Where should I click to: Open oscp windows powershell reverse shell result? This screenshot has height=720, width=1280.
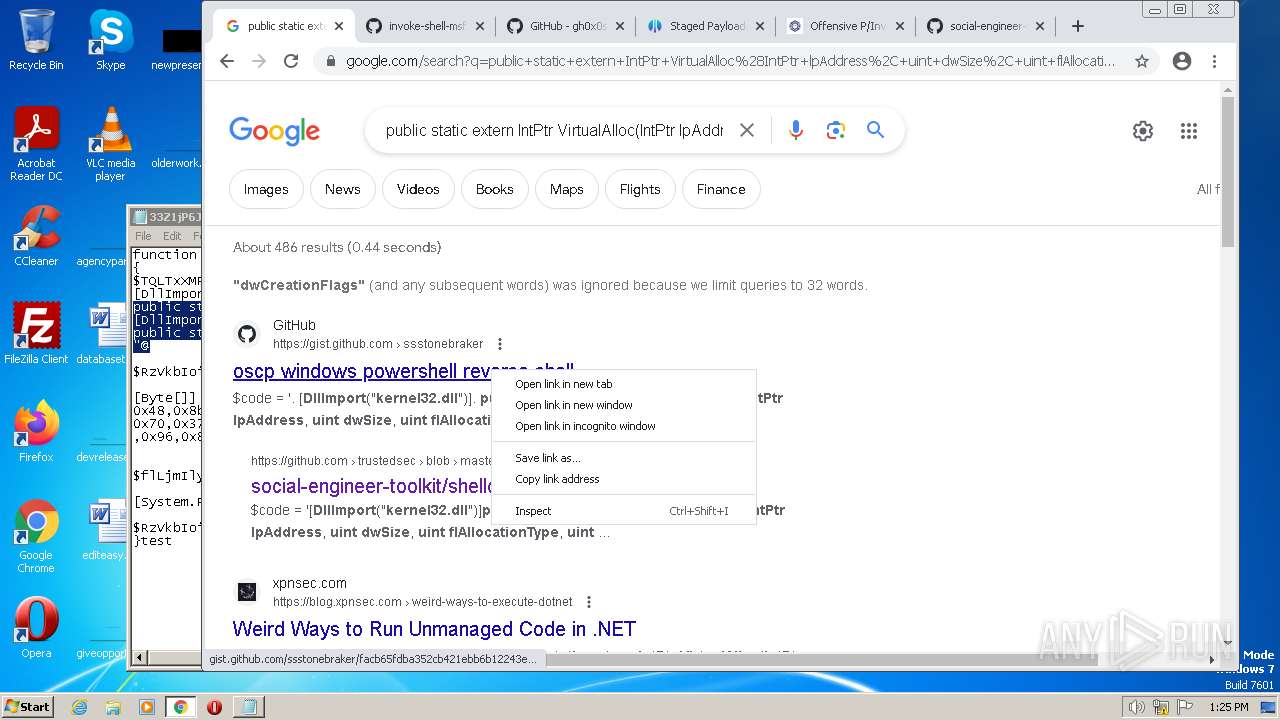(403, 371)
